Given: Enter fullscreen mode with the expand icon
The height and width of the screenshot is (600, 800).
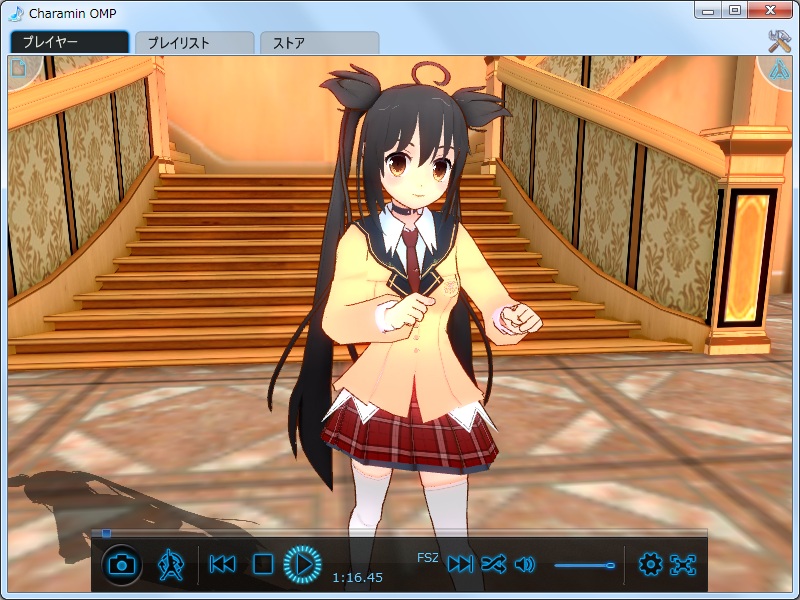Looking at the screenshot, I should click(685, 564).
